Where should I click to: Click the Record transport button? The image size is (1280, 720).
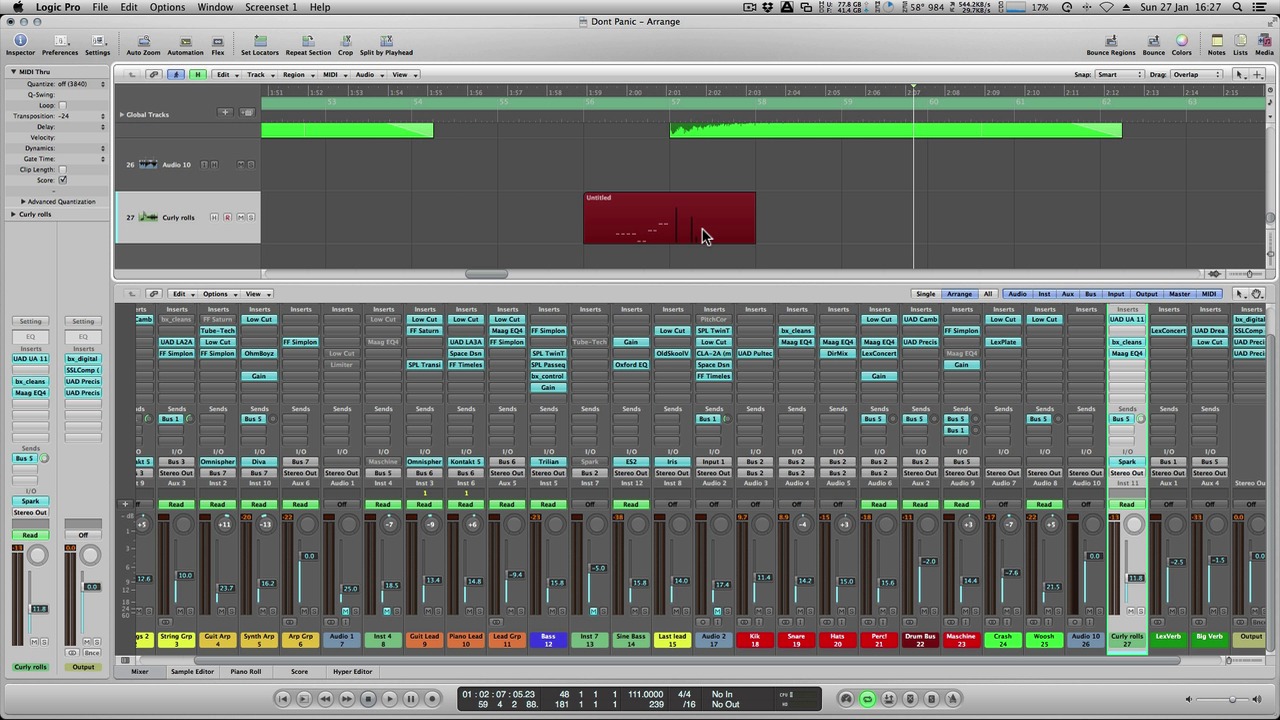pyautogui.click(x=433, y=699)
